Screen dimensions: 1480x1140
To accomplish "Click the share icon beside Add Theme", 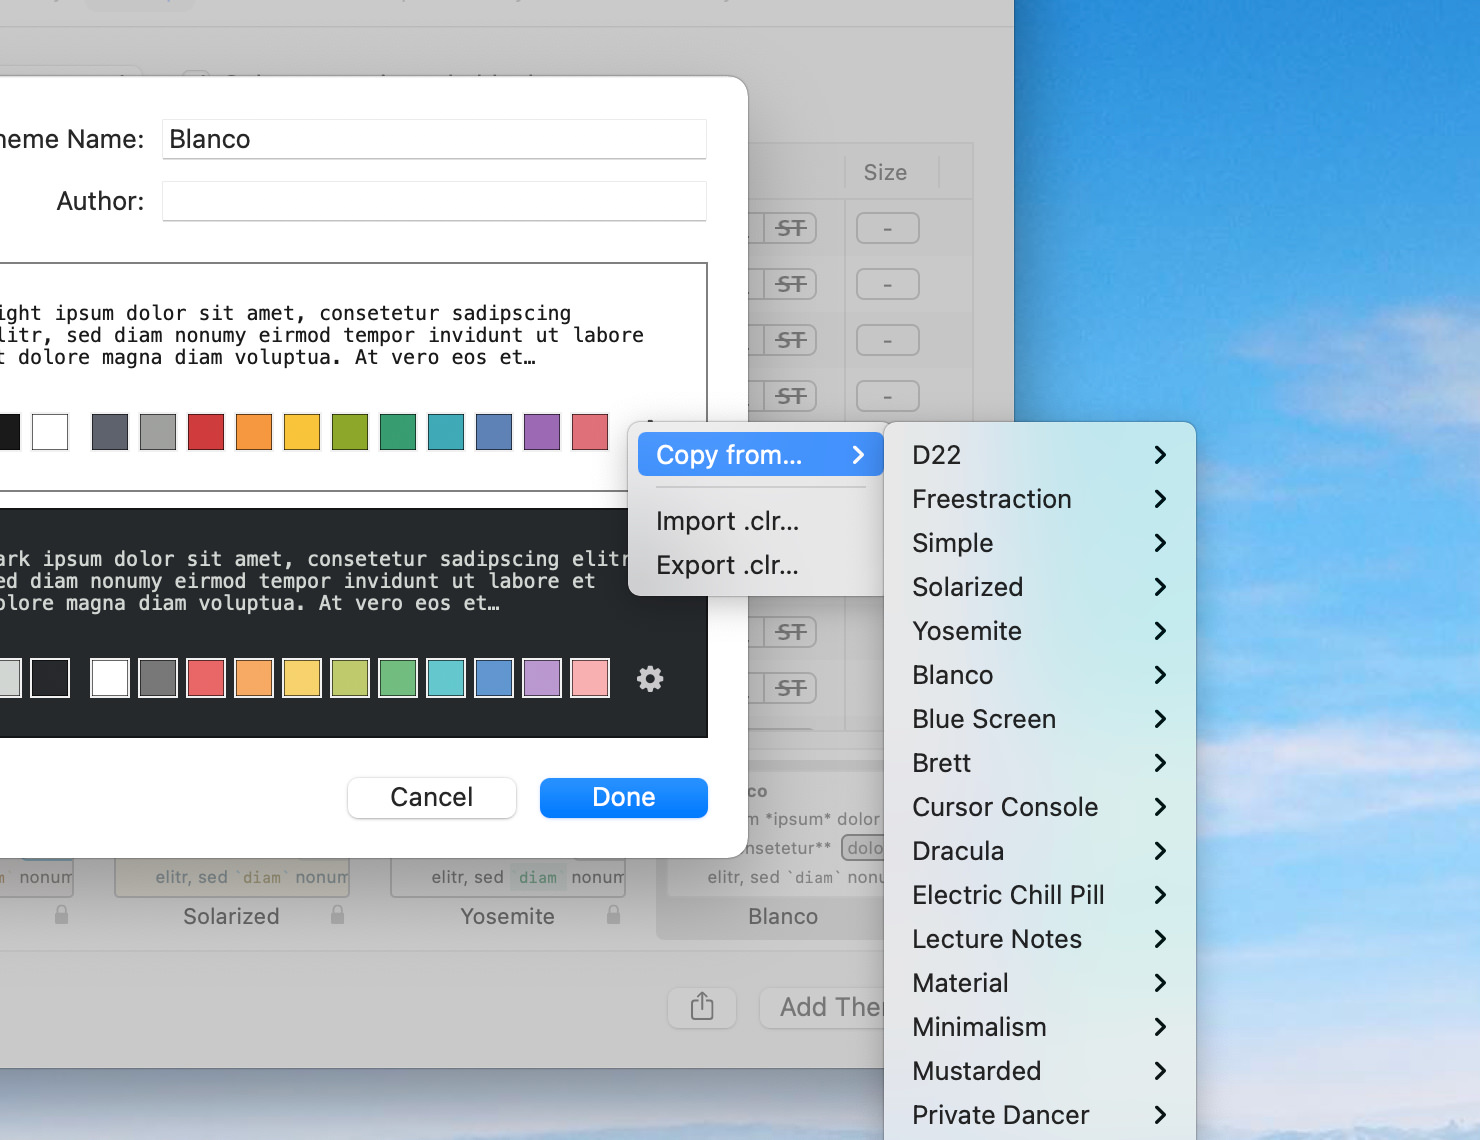I will (x=702, y=1007).
